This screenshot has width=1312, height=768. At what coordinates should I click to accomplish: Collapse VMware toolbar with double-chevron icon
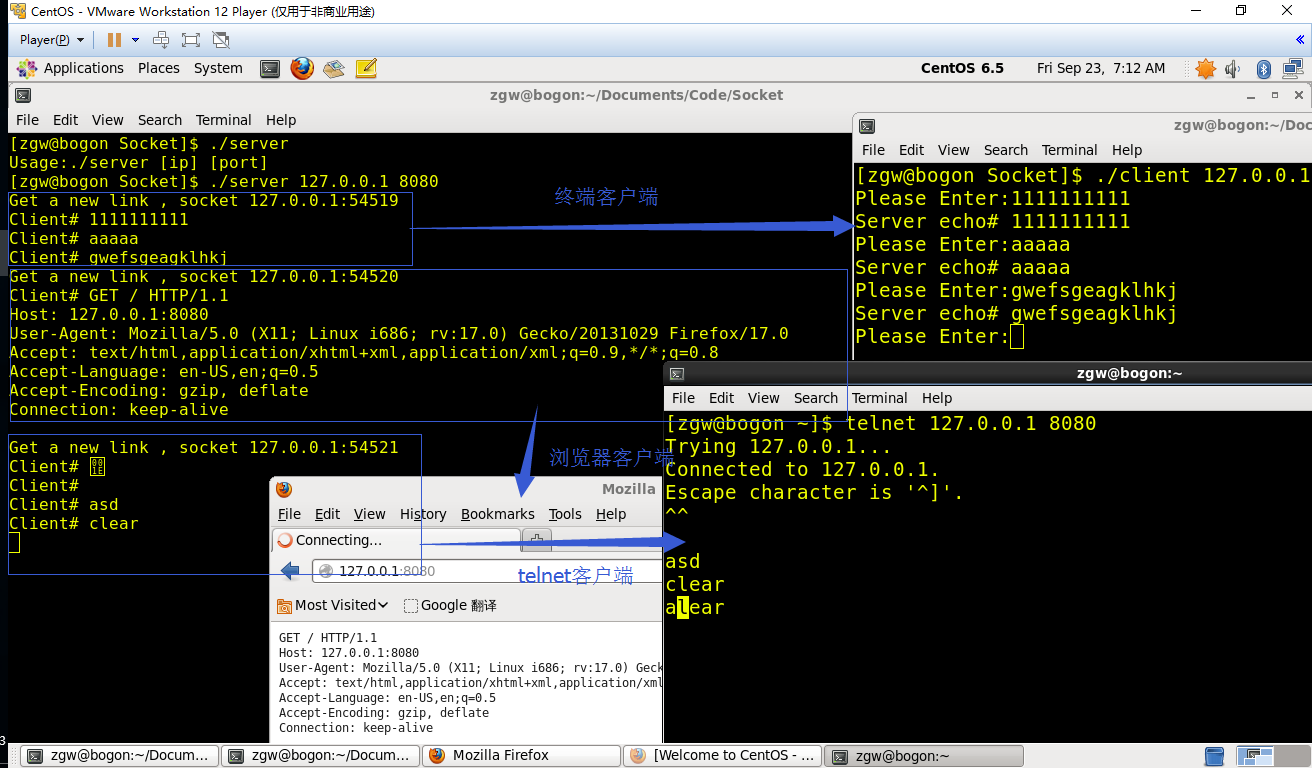click(1300, 40)
